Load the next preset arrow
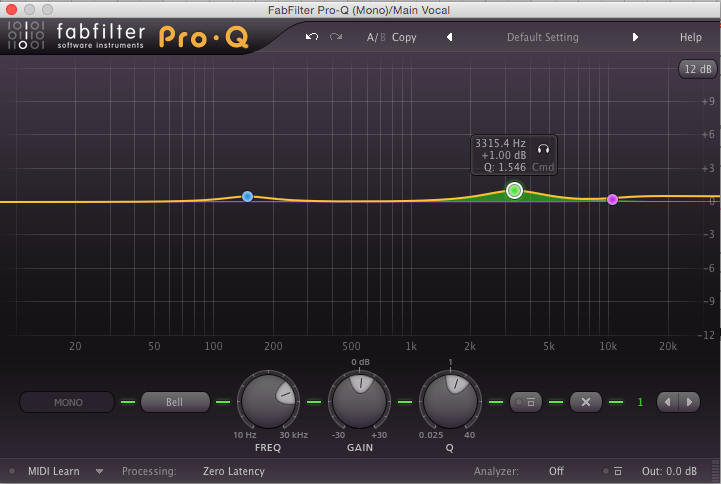The height and width of the screenshot is (484, 721). pyautogui.click(x=635, y=37)
